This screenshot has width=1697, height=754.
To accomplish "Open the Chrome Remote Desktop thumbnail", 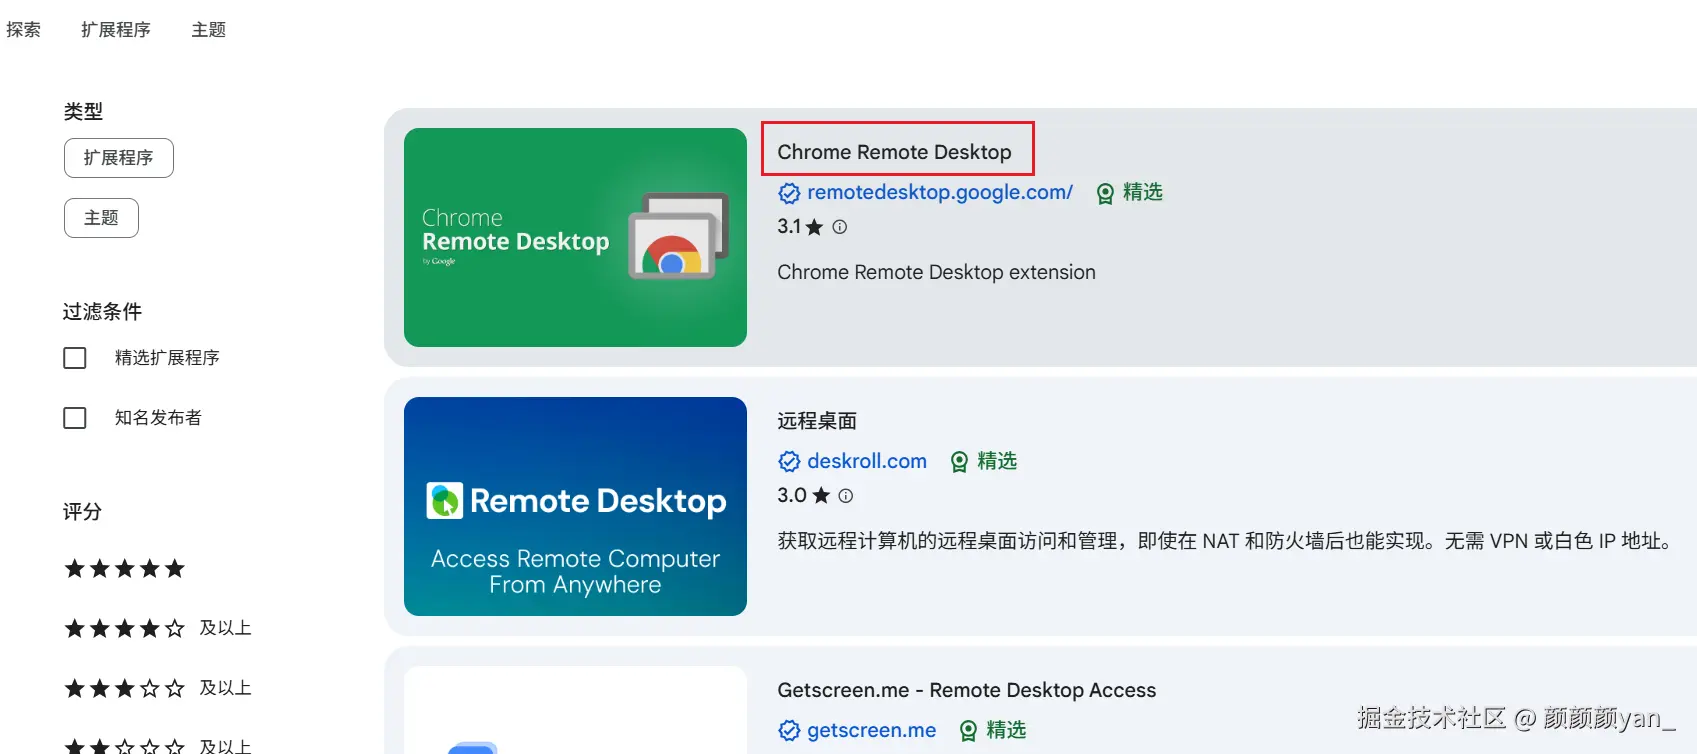I will pos(575,237).
